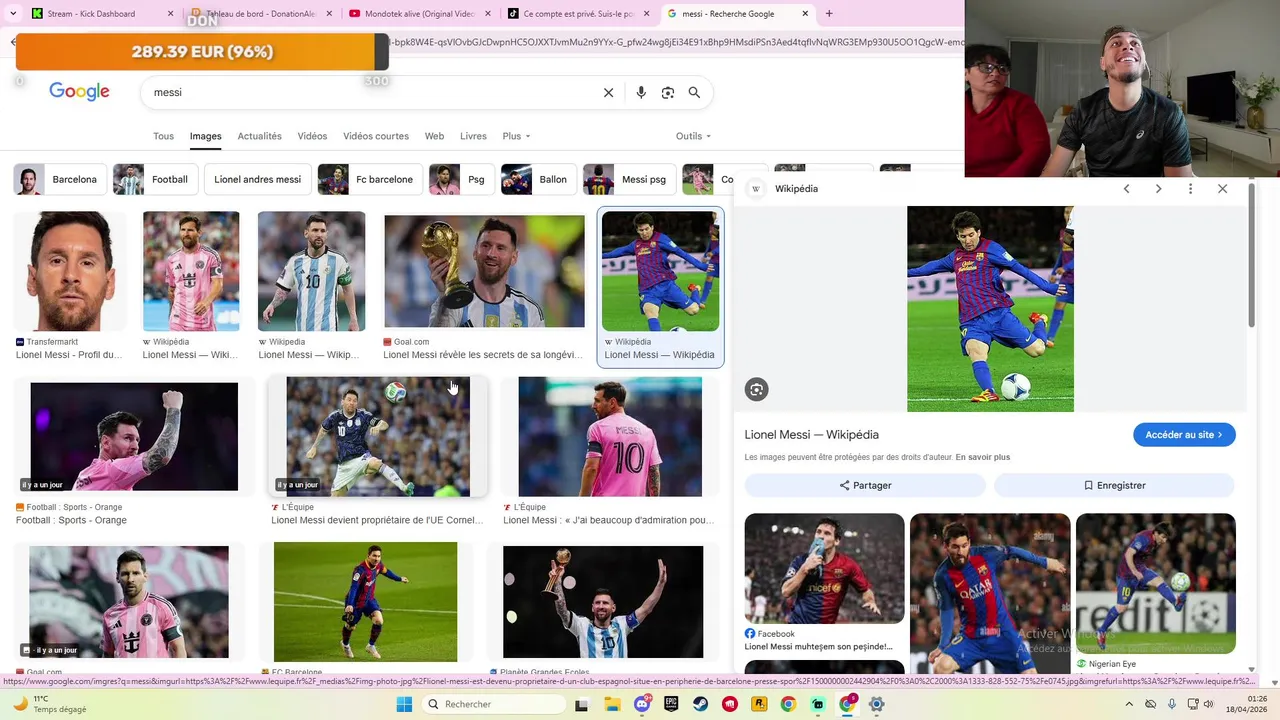Go to next image in side panel

[x=1158, y=188]
